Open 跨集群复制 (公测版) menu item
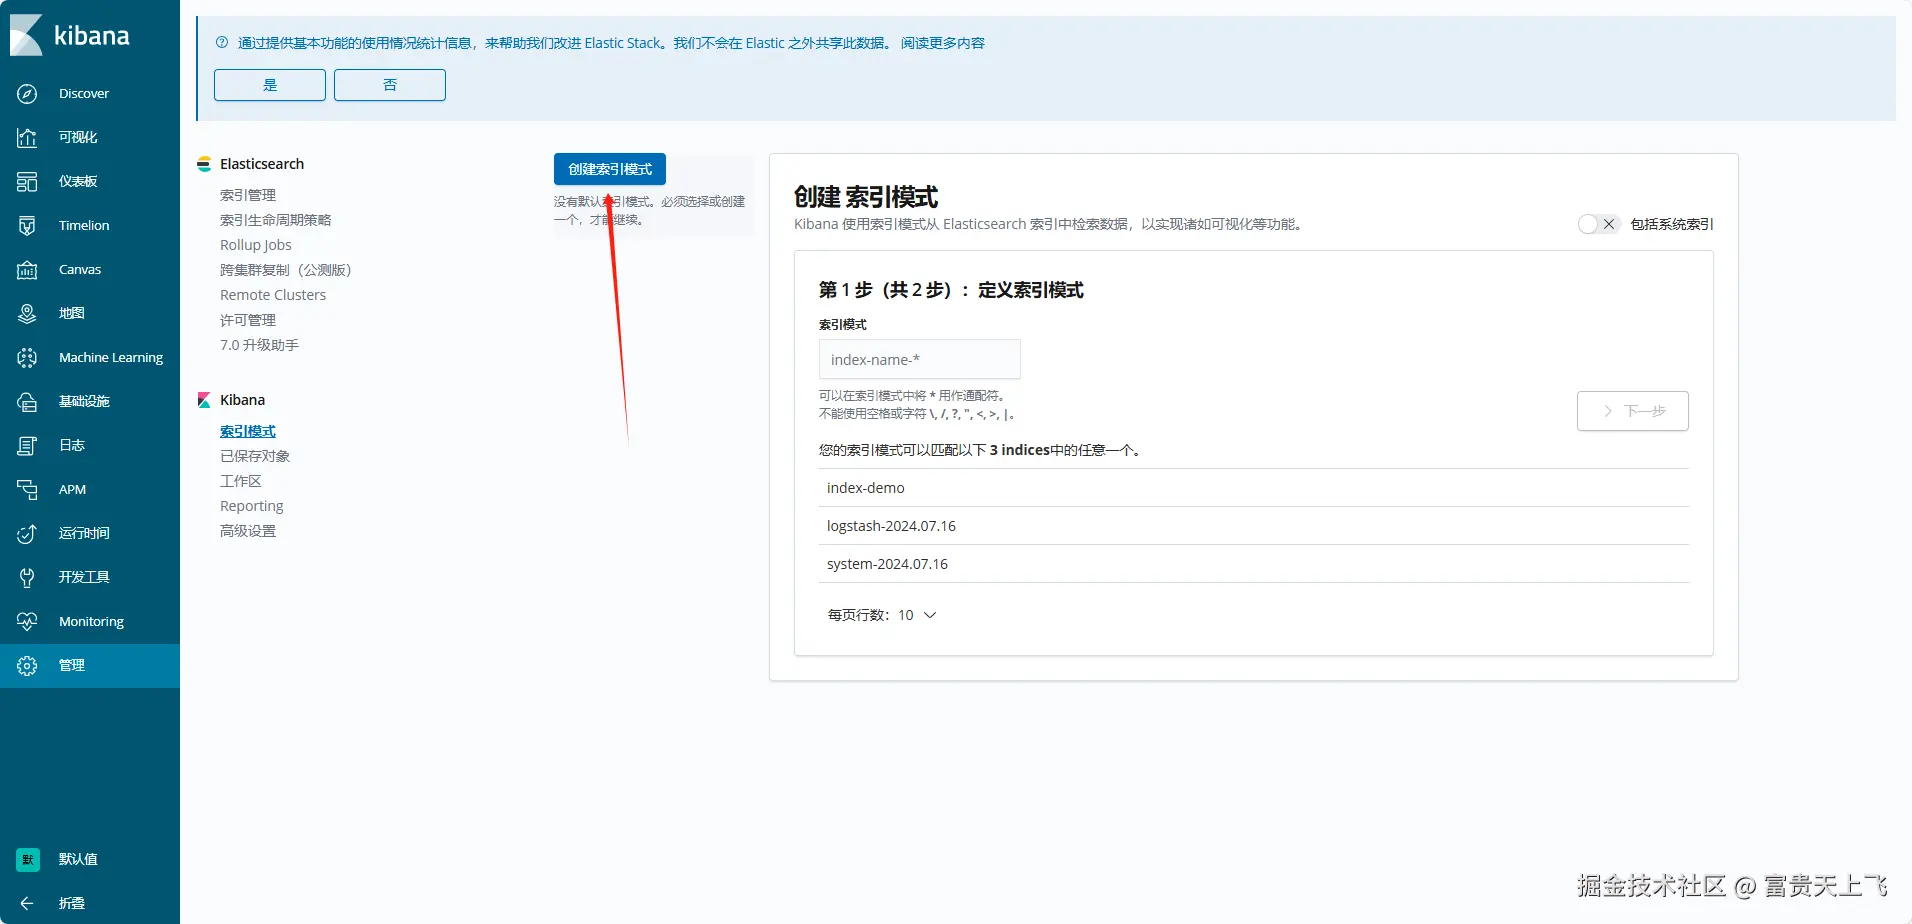This screenshot has width=1912, height=924. 286,270
